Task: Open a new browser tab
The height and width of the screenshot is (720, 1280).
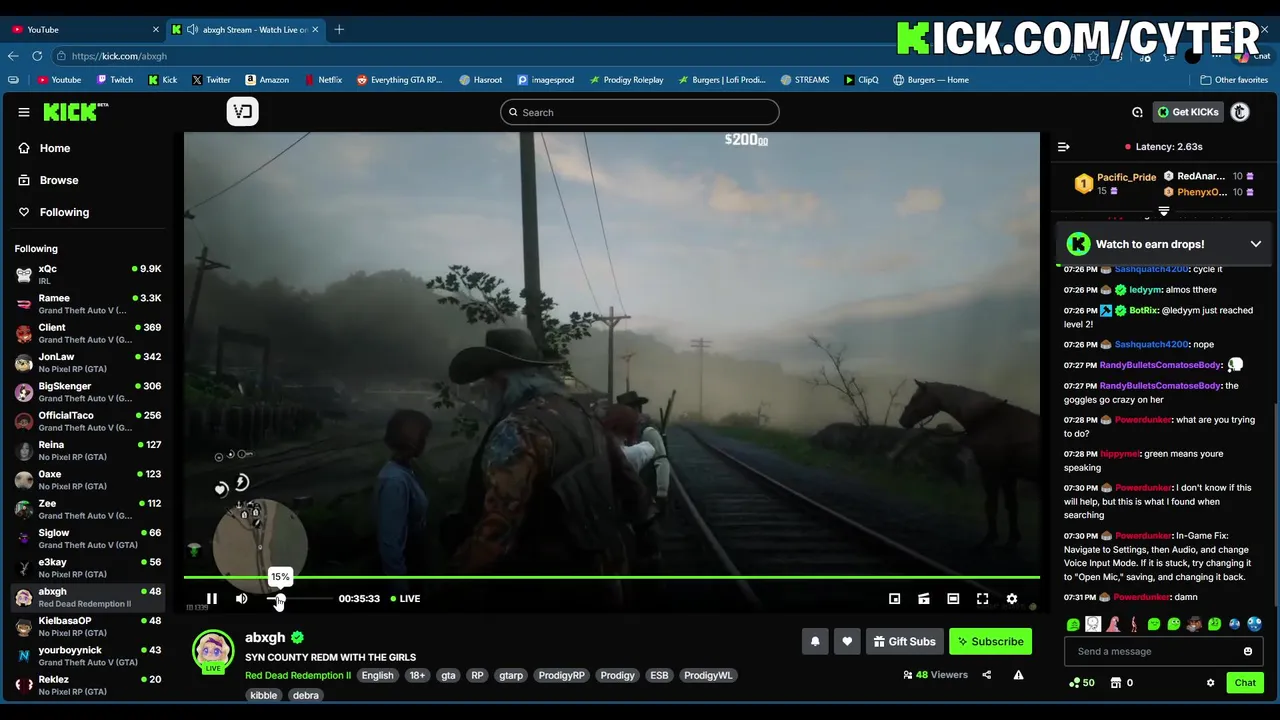Action: [339, 29]
